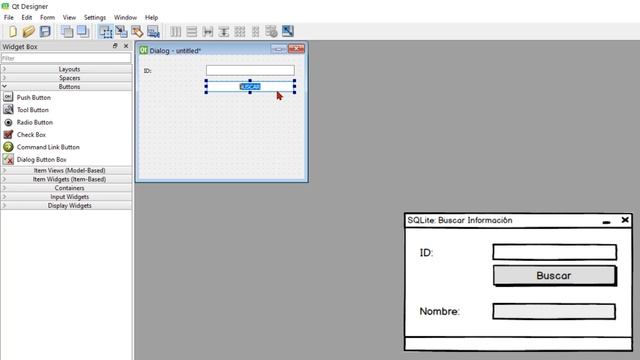Image resolution: width=640 pixels, height=360 pixels.
Task: Open the Form menu
Action: pos(47,17)
